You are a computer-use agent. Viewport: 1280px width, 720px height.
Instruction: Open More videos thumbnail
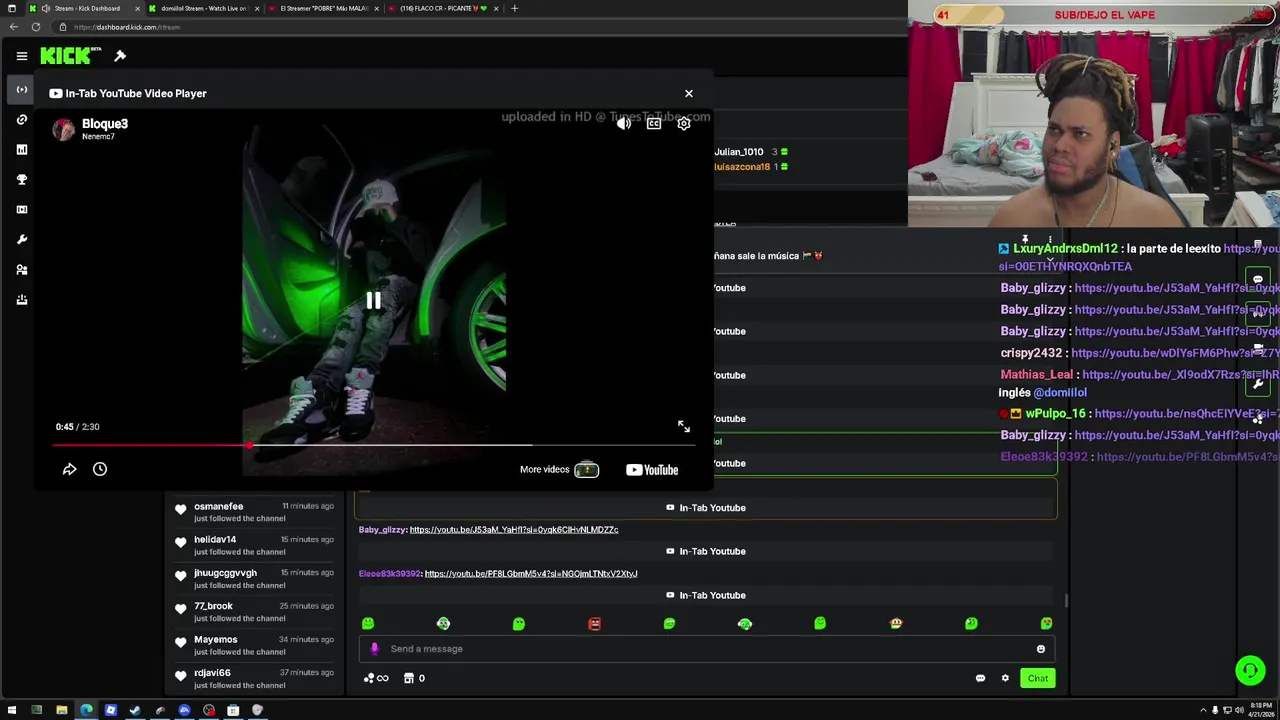point(586,470)
